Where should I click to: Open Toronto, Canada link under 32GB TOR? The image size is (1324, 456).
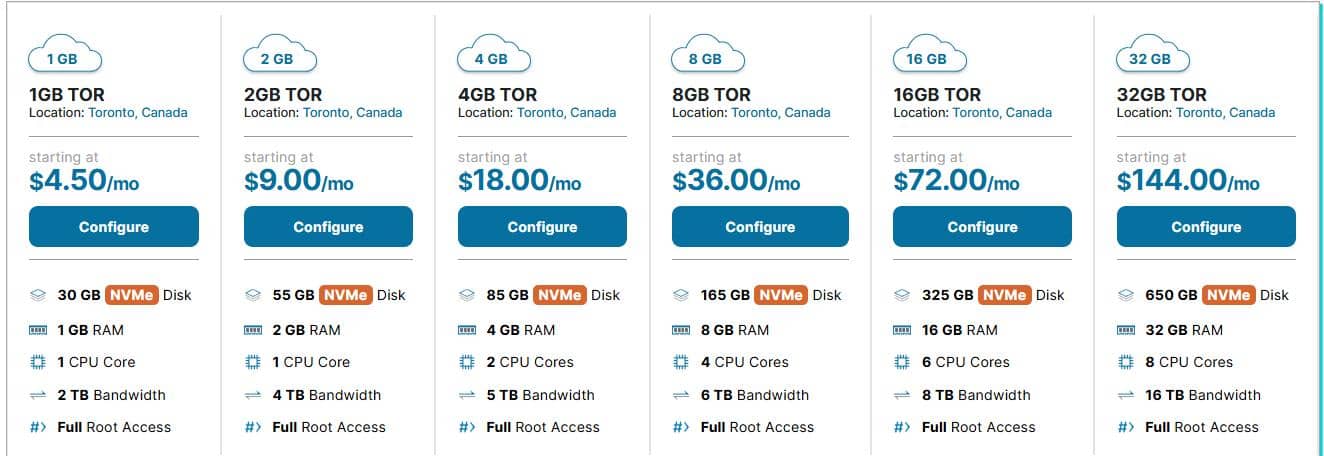[x=1225, y=113]
